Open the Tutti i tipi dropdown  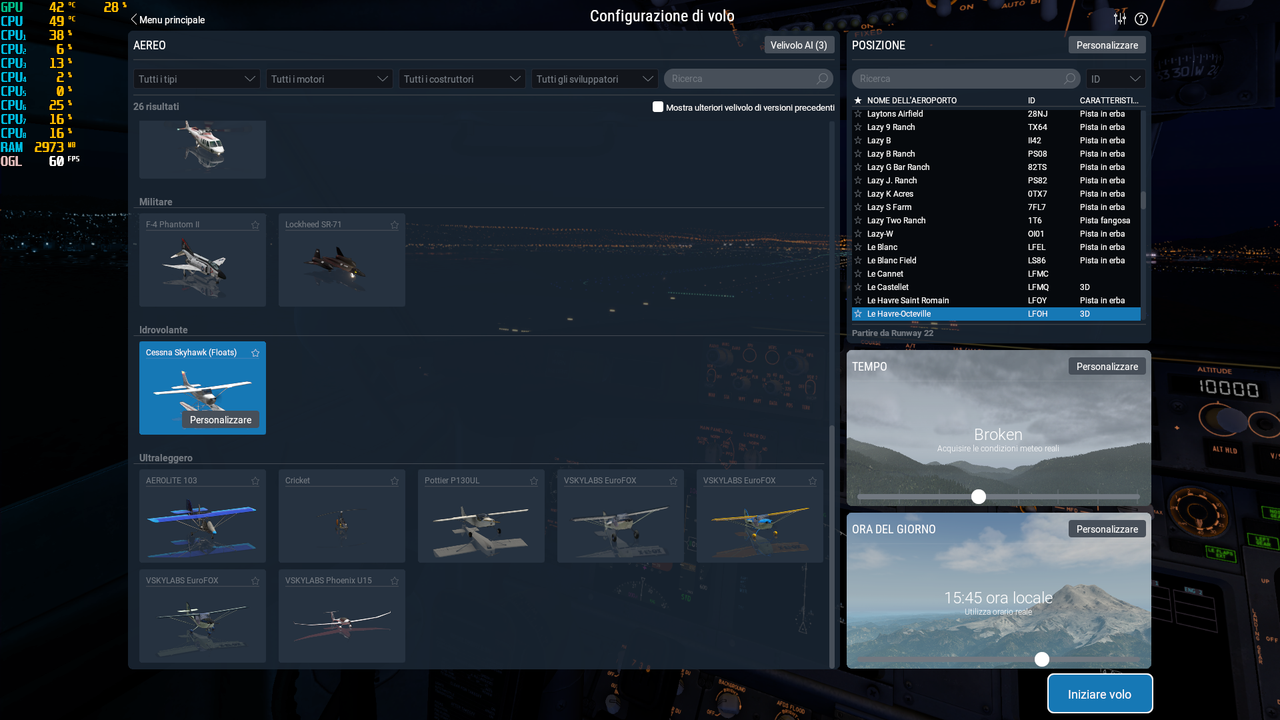(x=196, y=78)
